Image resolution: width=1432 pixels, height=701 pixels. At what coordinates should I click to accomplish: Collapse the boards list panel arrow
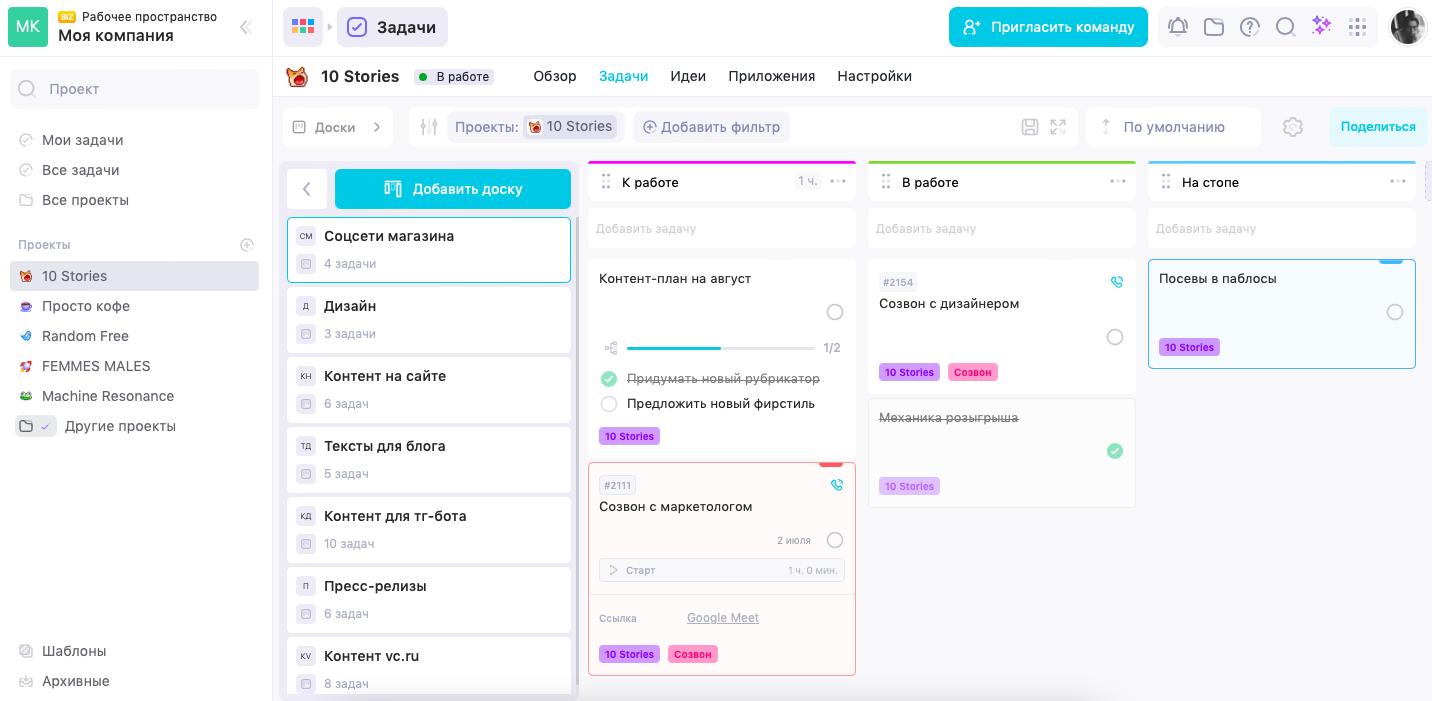pos(307,189)
